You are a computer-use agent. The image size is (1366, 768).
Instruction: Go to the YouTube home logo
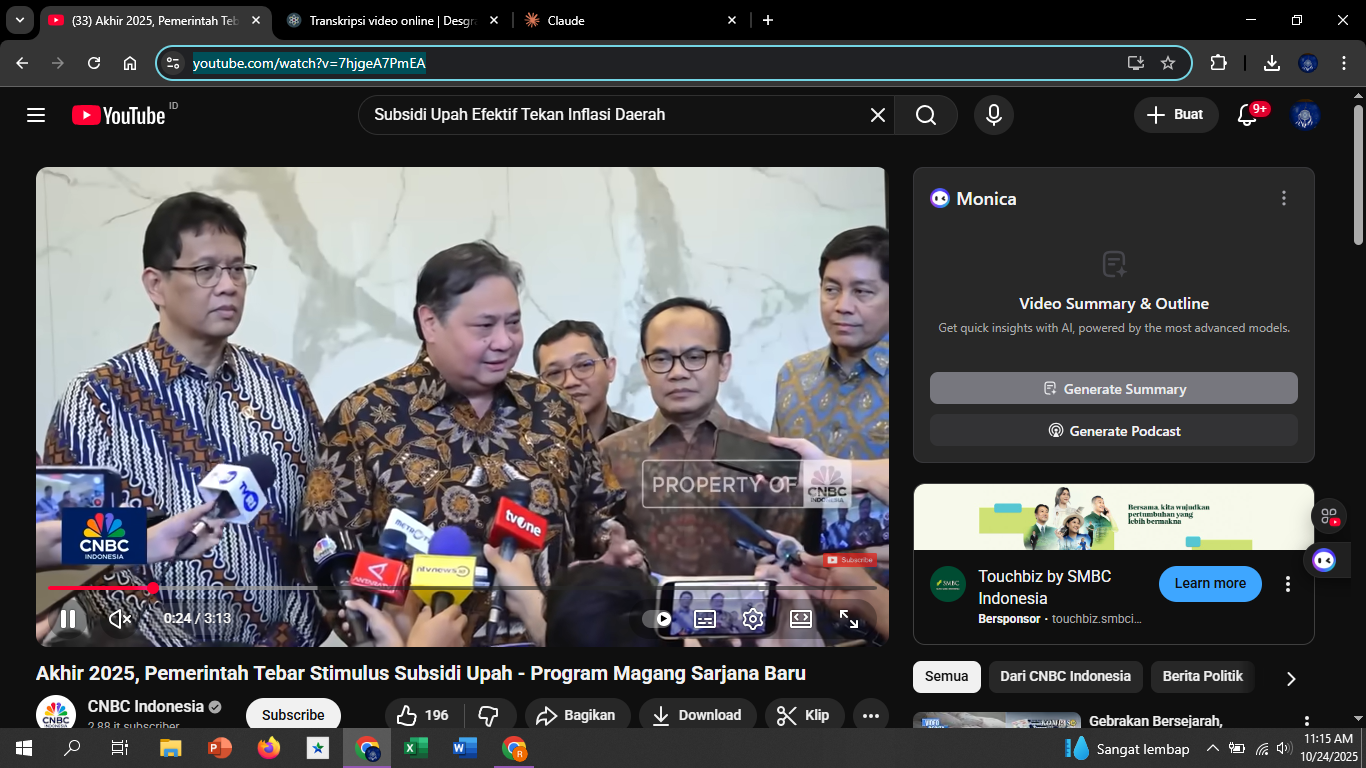(x=118, y=115)
